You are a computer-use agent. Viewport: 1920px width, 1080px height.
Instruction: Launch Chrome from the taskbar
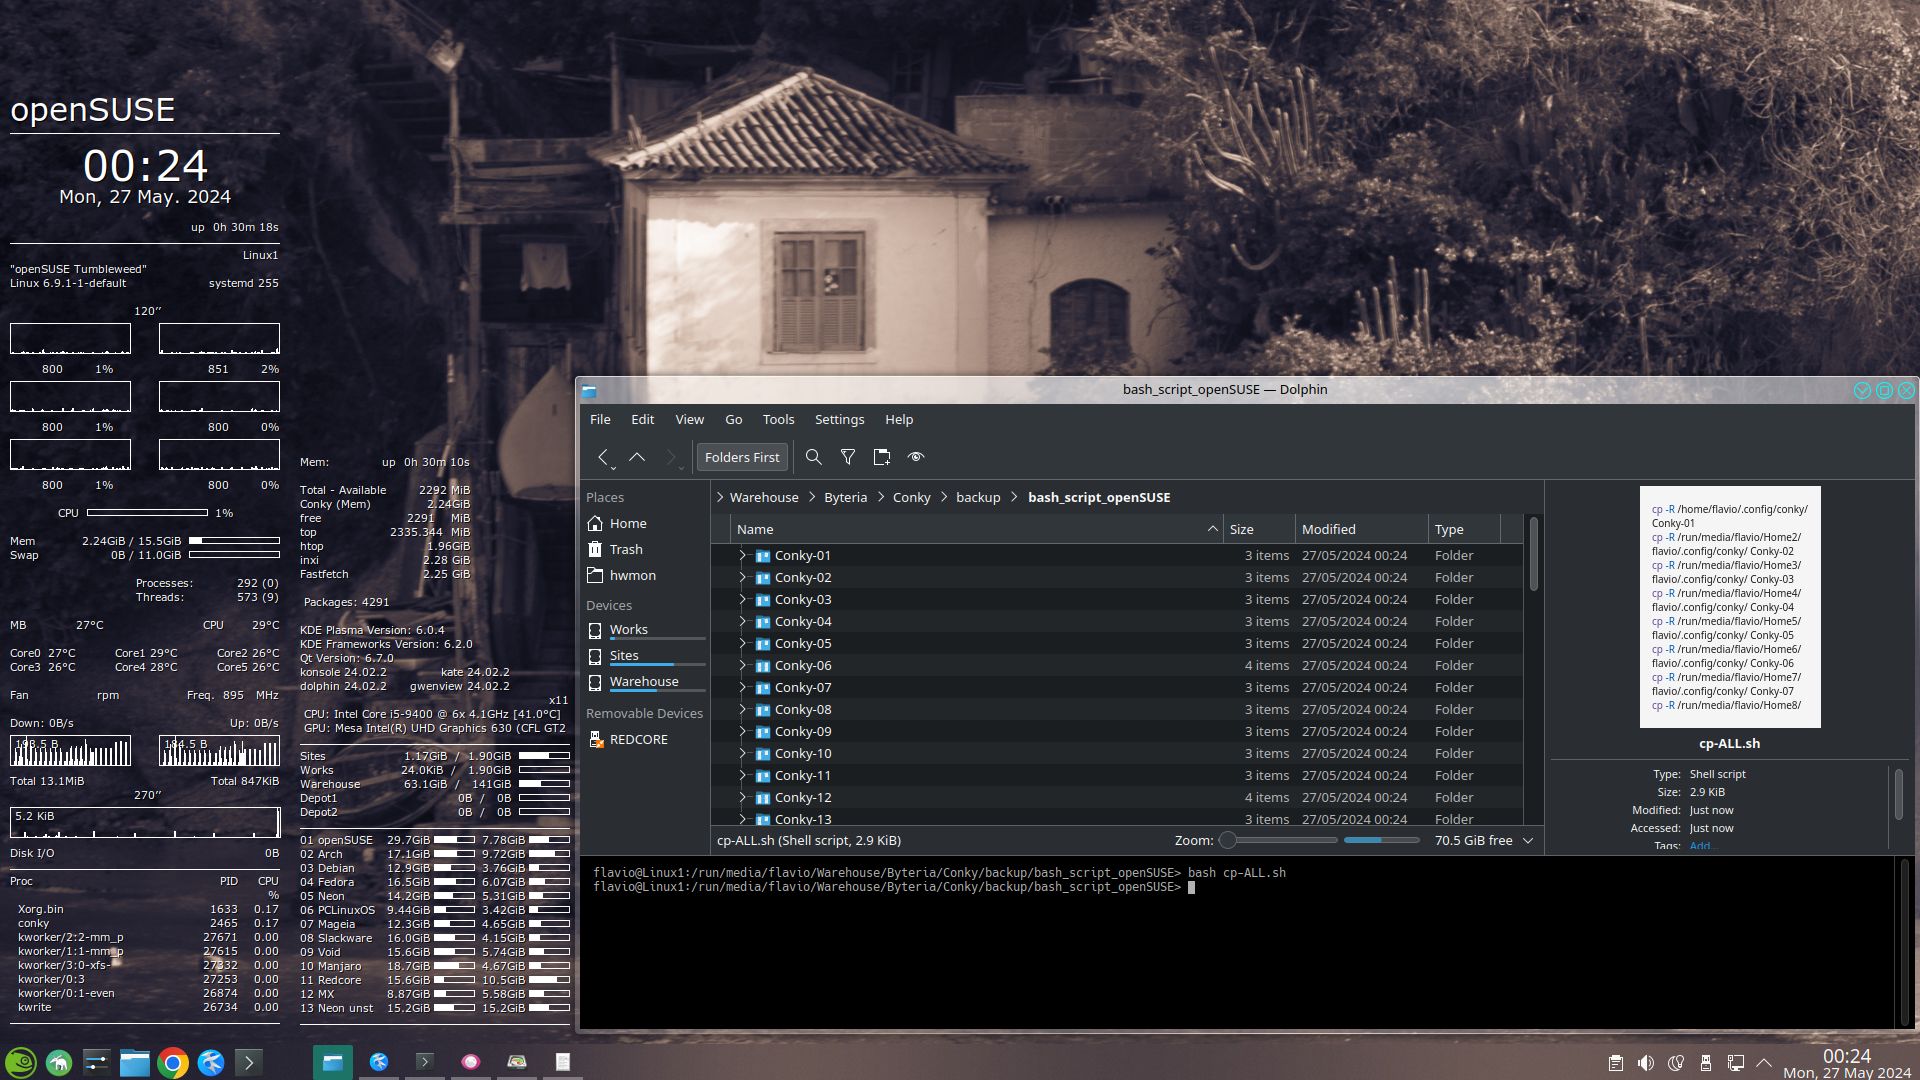tap(173, 1062)
